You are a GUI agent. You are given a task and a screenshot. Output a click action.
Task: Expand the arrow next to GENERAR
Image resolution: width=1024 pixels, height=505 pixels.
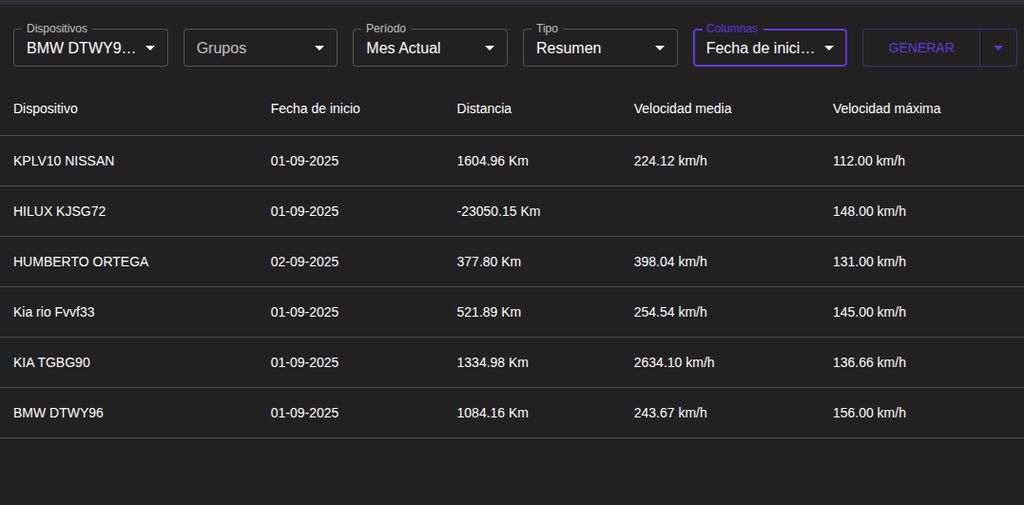(x=998, y=48)
